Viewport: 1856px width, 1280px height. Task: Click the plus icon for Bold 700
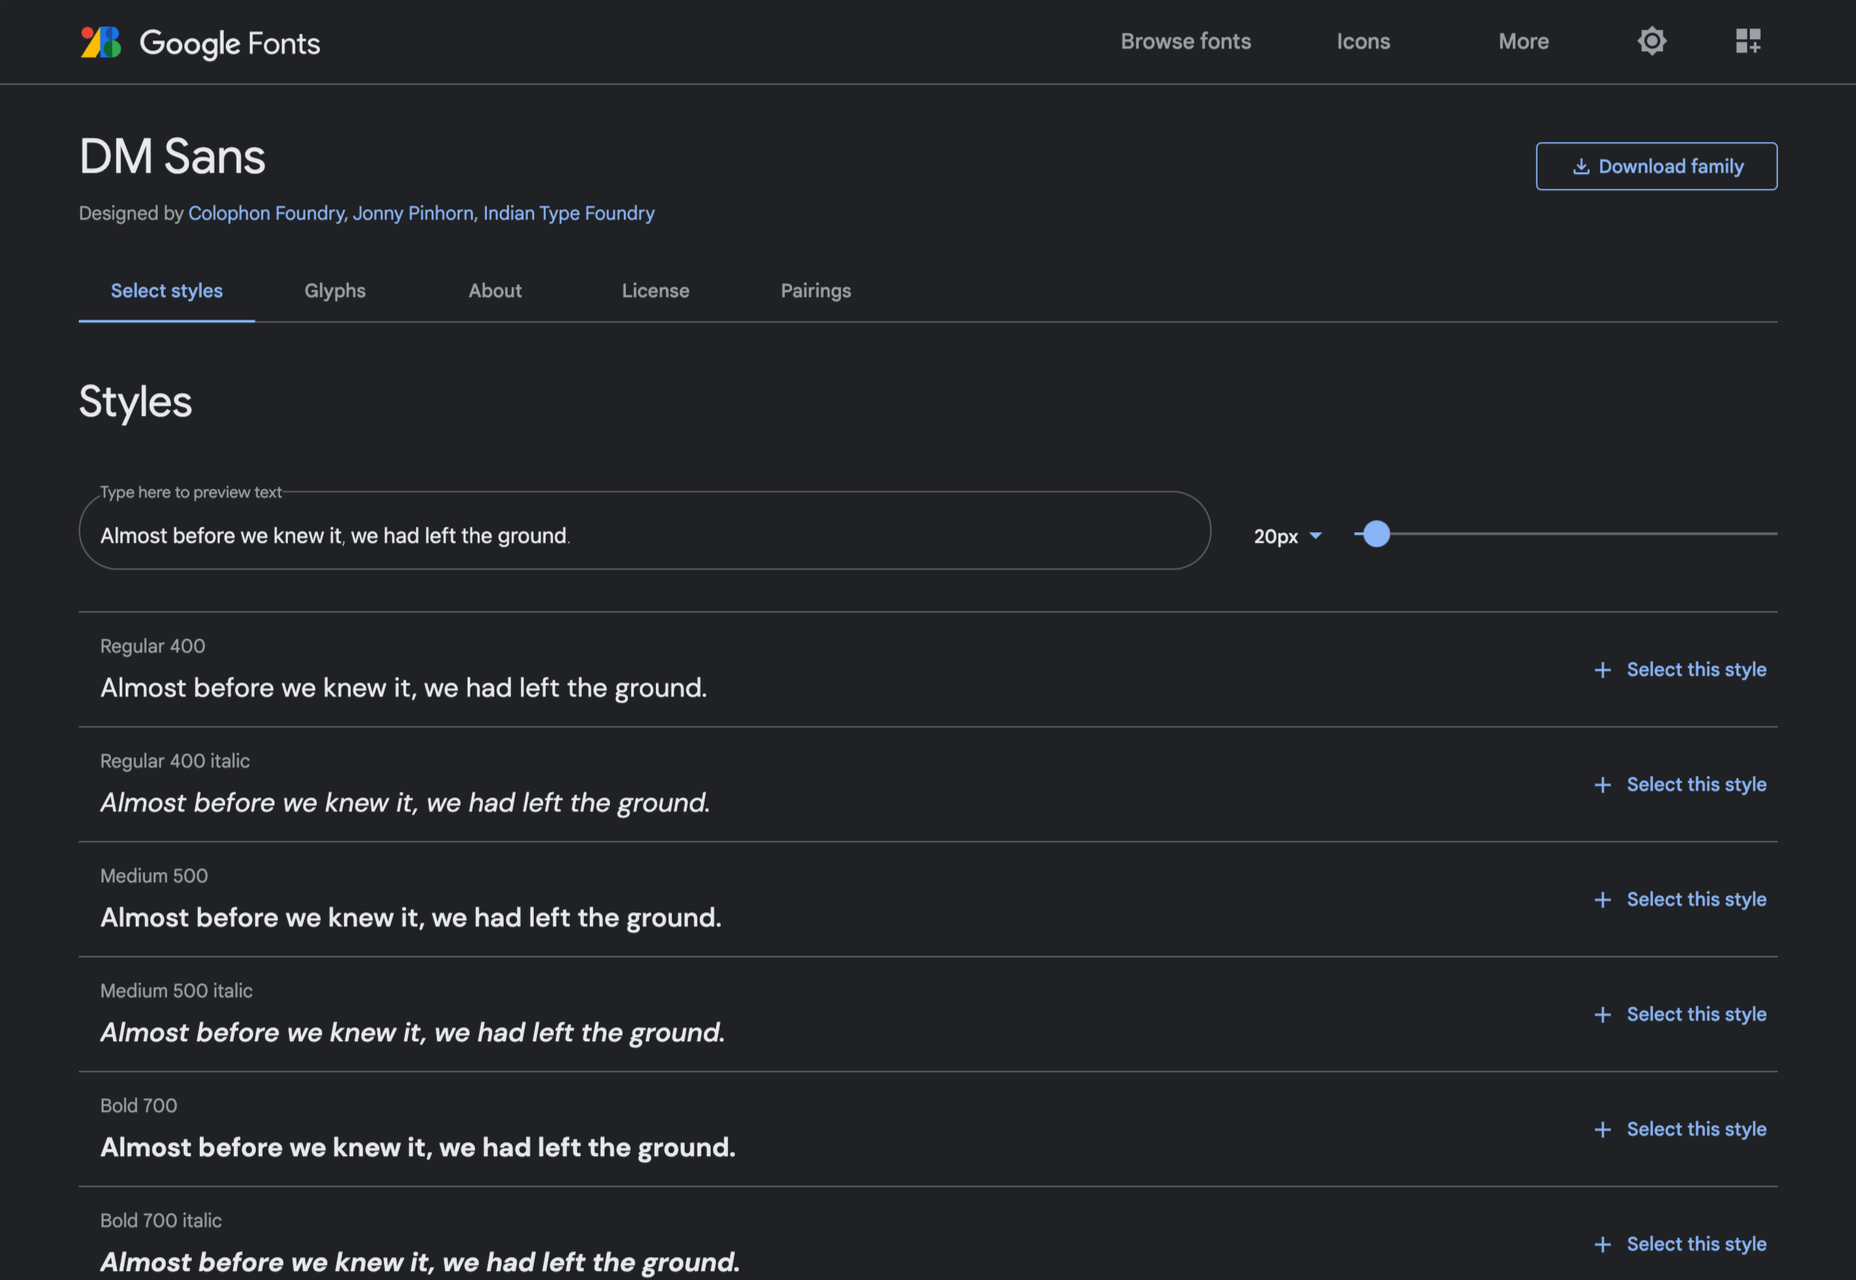click(x=1603, y=1130)
